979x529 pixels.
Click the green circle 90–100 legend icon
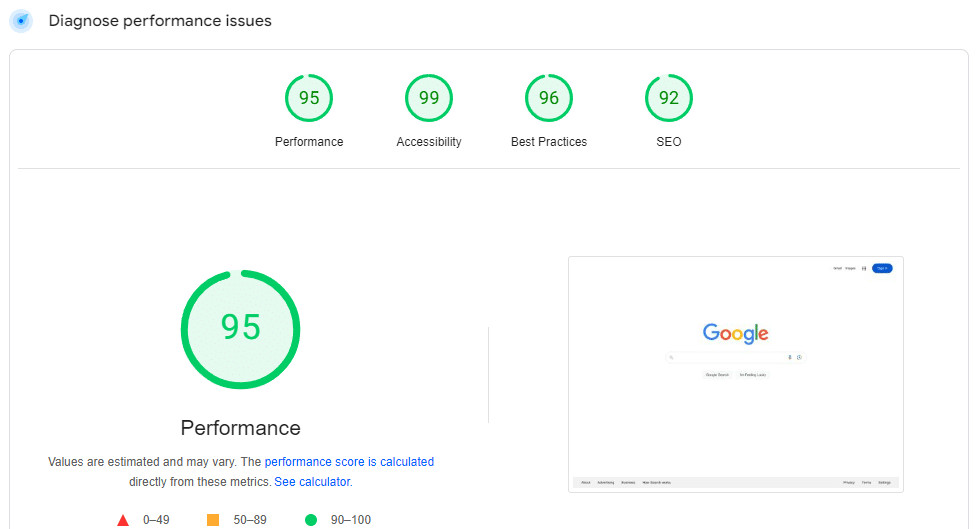[x=310, y=520]
